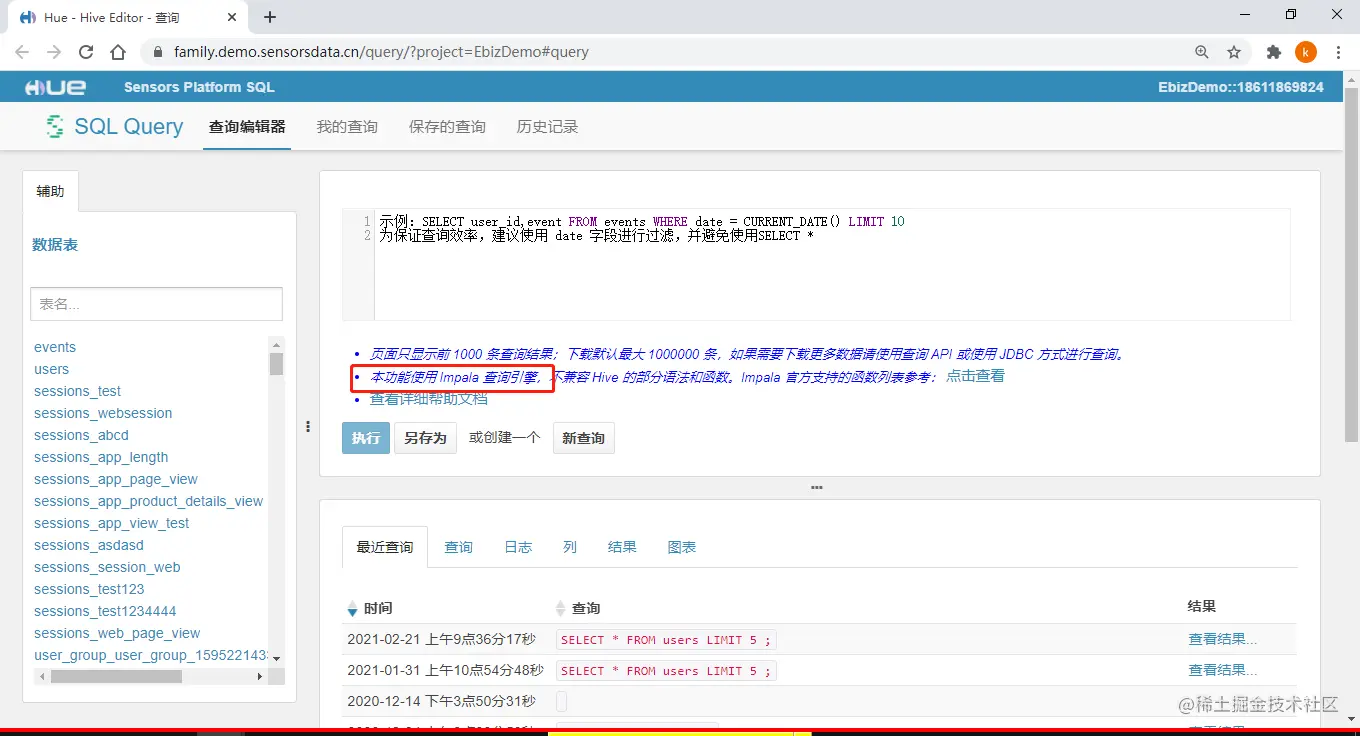
Task: View result of 2021-02-21 query
Action: [1222, 640]
